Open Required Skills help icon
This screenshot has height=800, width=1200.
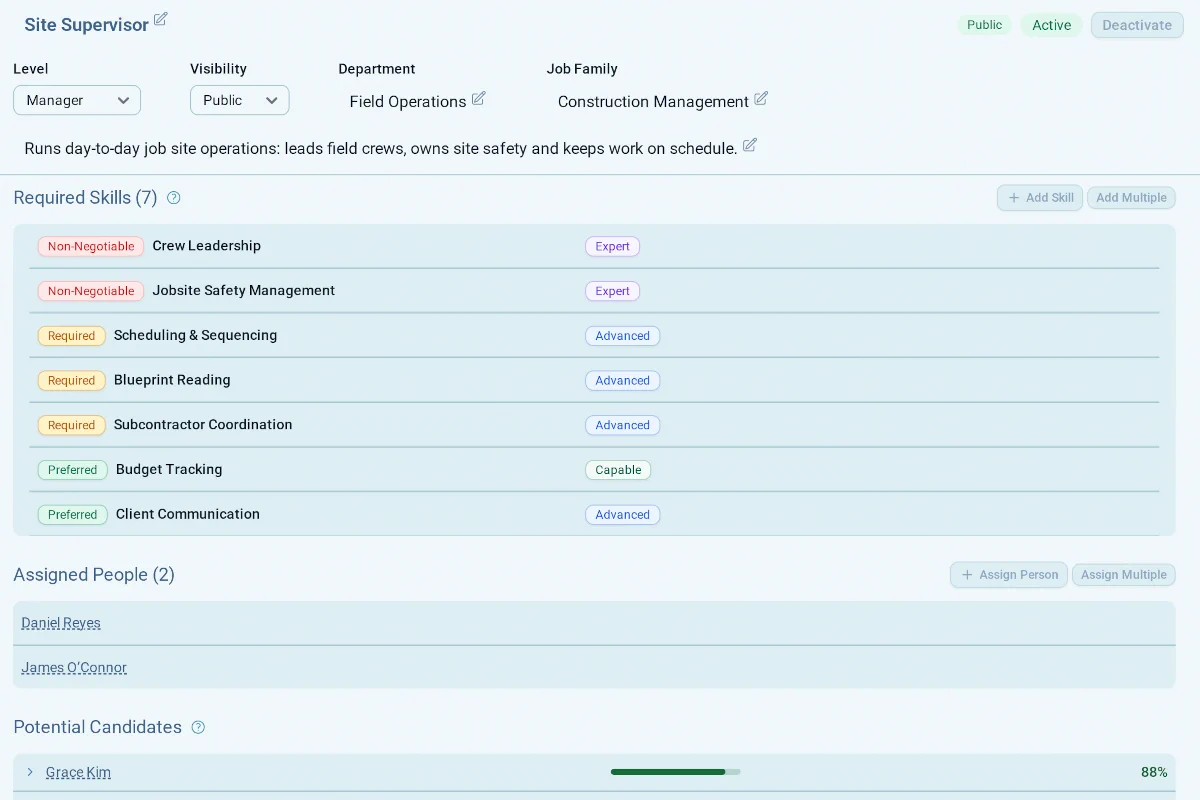click(174, 198)
